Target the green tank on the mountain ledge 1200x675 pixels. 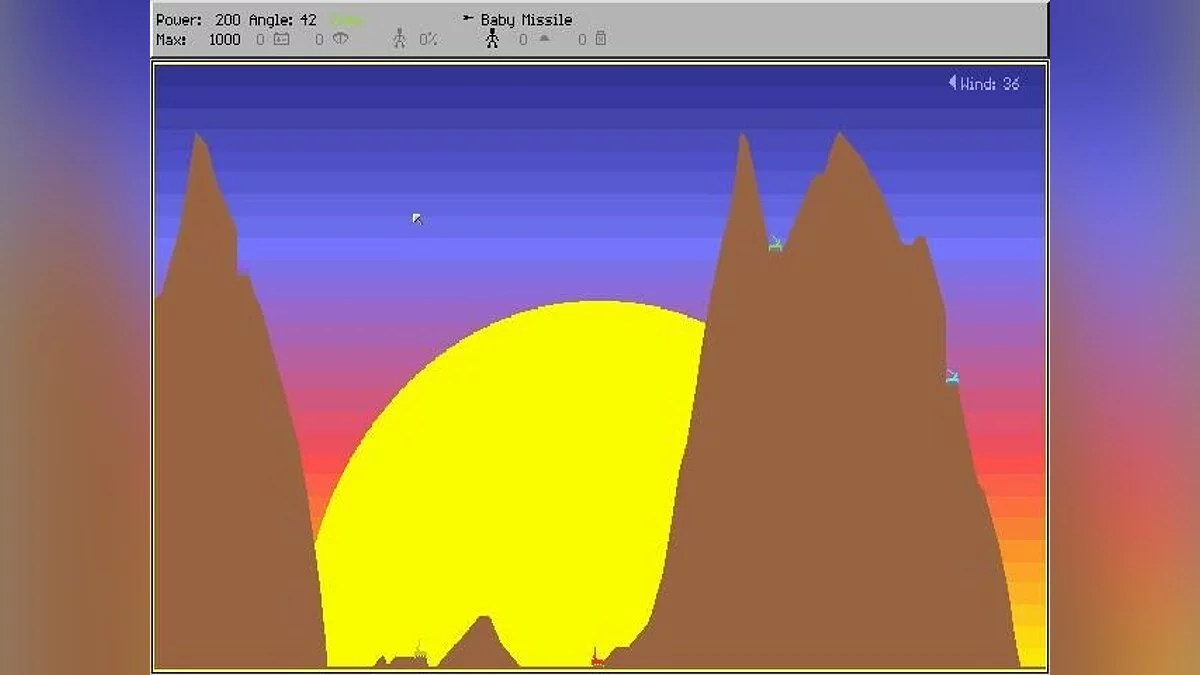[775, 243]
